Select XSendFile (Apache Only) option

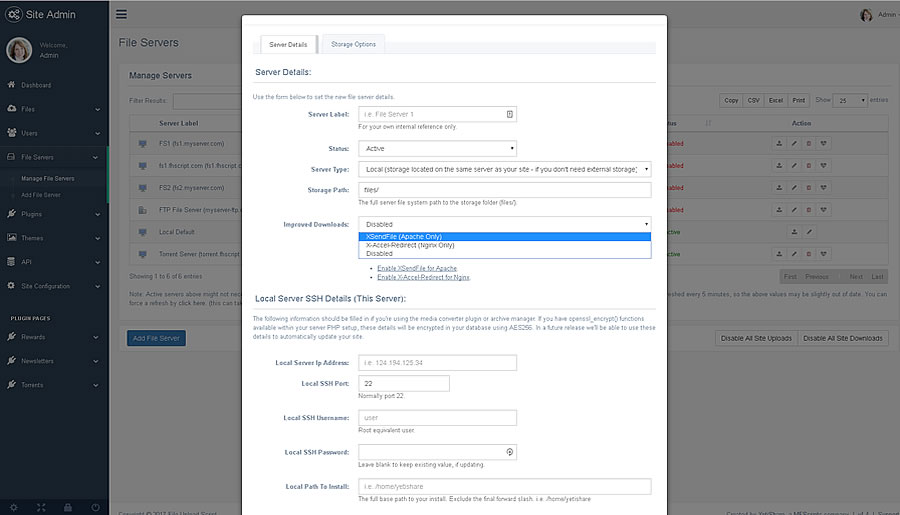pos(505,237)
